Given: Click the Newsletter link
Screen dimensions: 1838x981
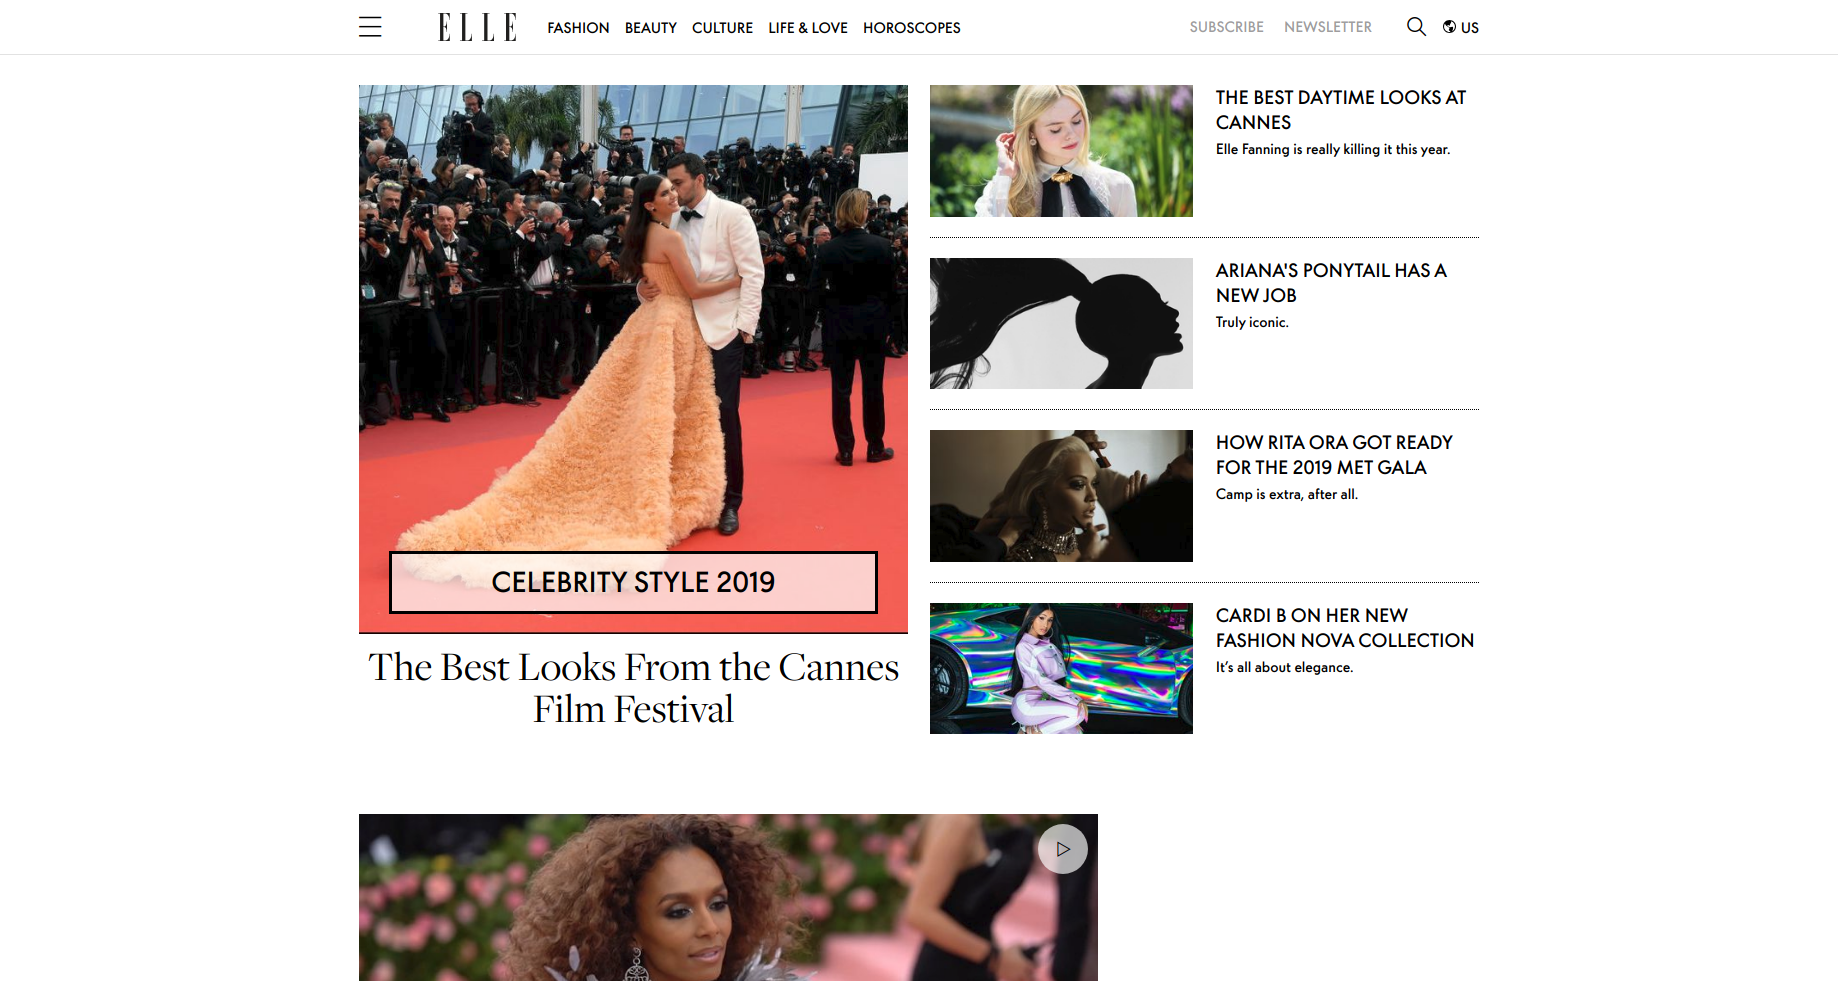Looking at the screenshot, I should 1328,27.
